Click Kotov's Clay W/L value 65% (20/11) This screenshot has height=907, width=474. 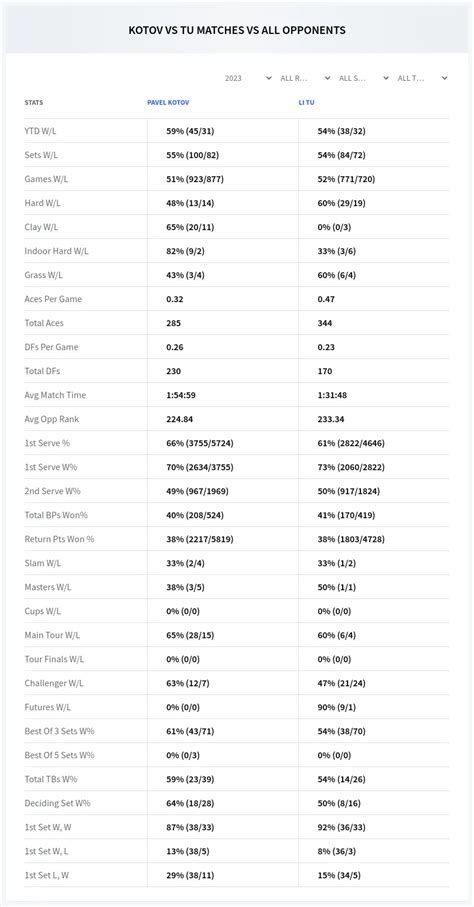[x=190, y=227]
